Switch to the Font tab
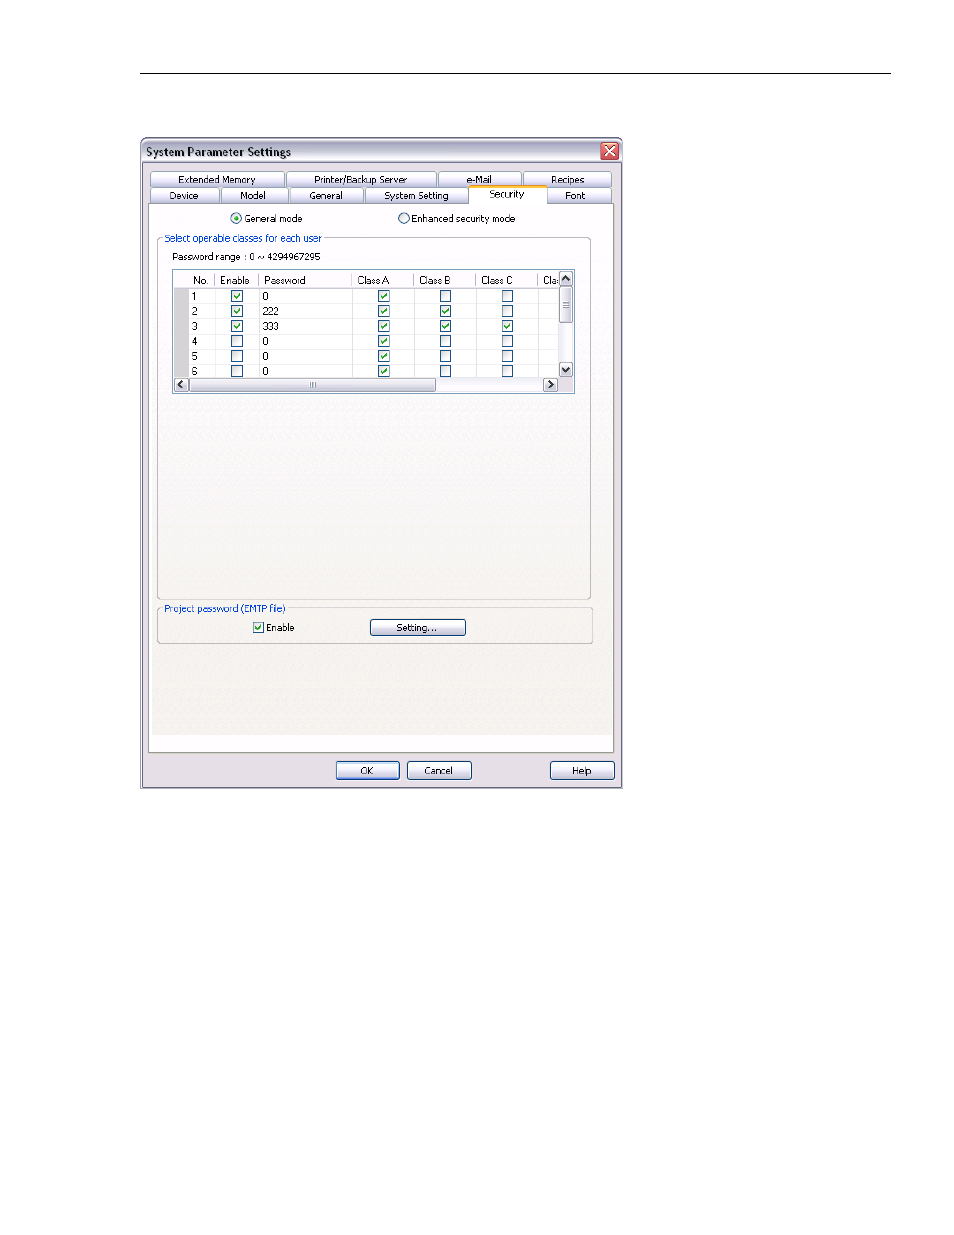The image size is (954, 1235). [575, 195]
